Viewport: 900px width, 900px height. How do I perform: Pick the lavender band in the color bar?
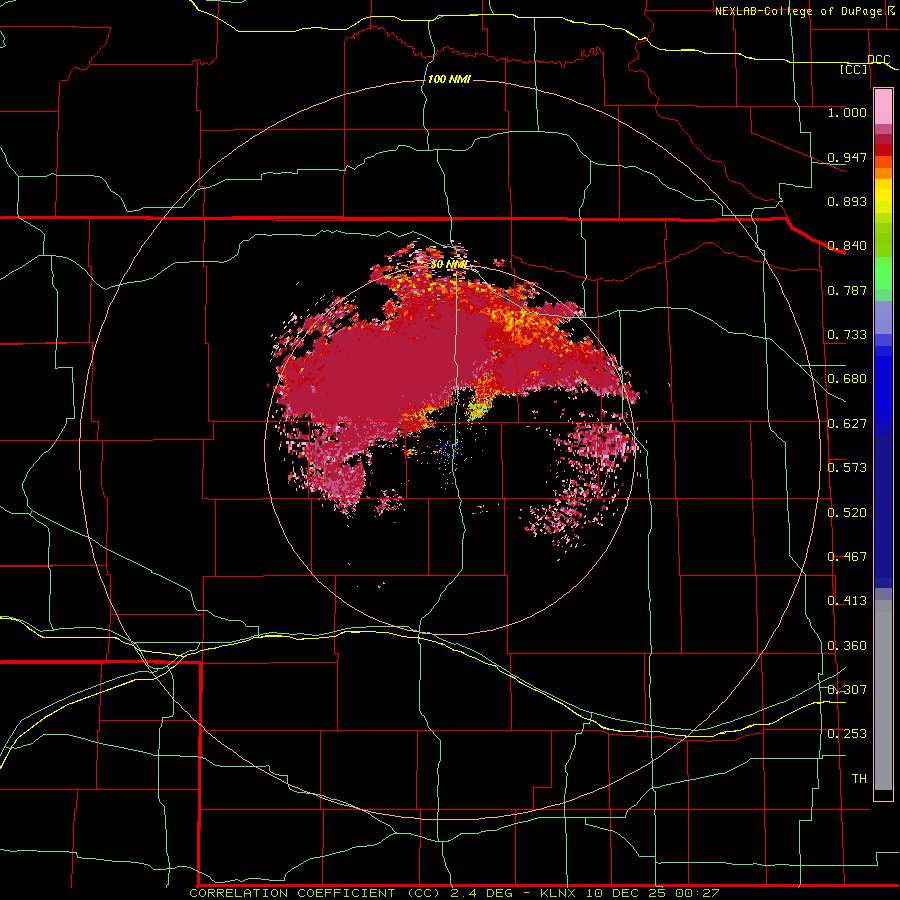click(883, 317)
